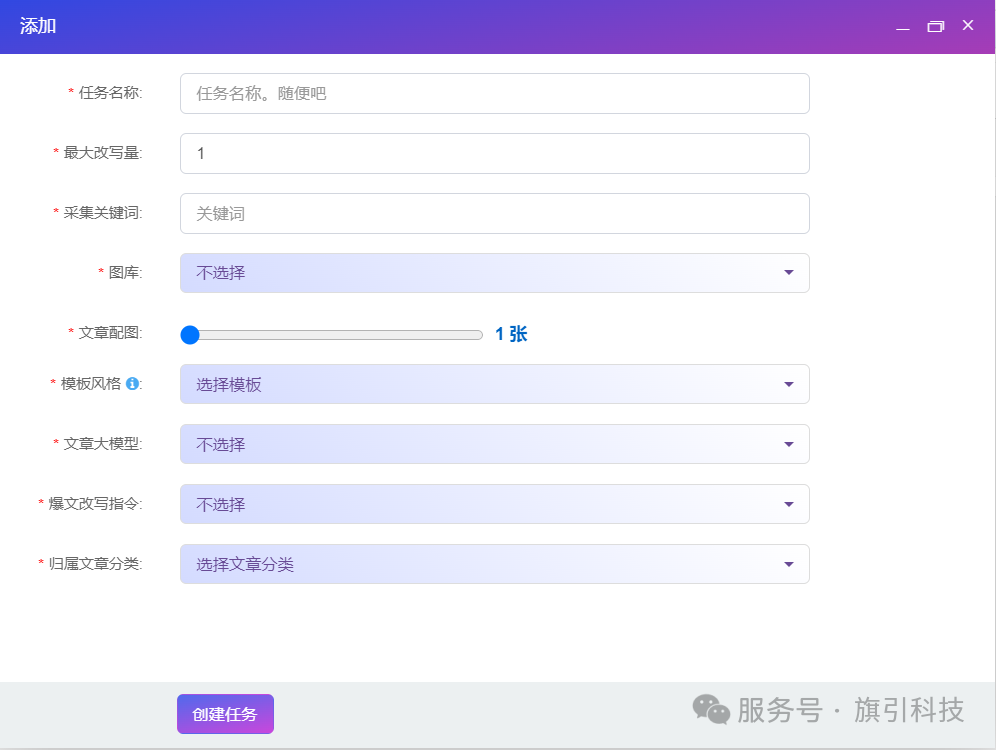Click the 任务名称 input field
Image resolution: width=996 pixels, height=750 pixels.
point(494,93)
